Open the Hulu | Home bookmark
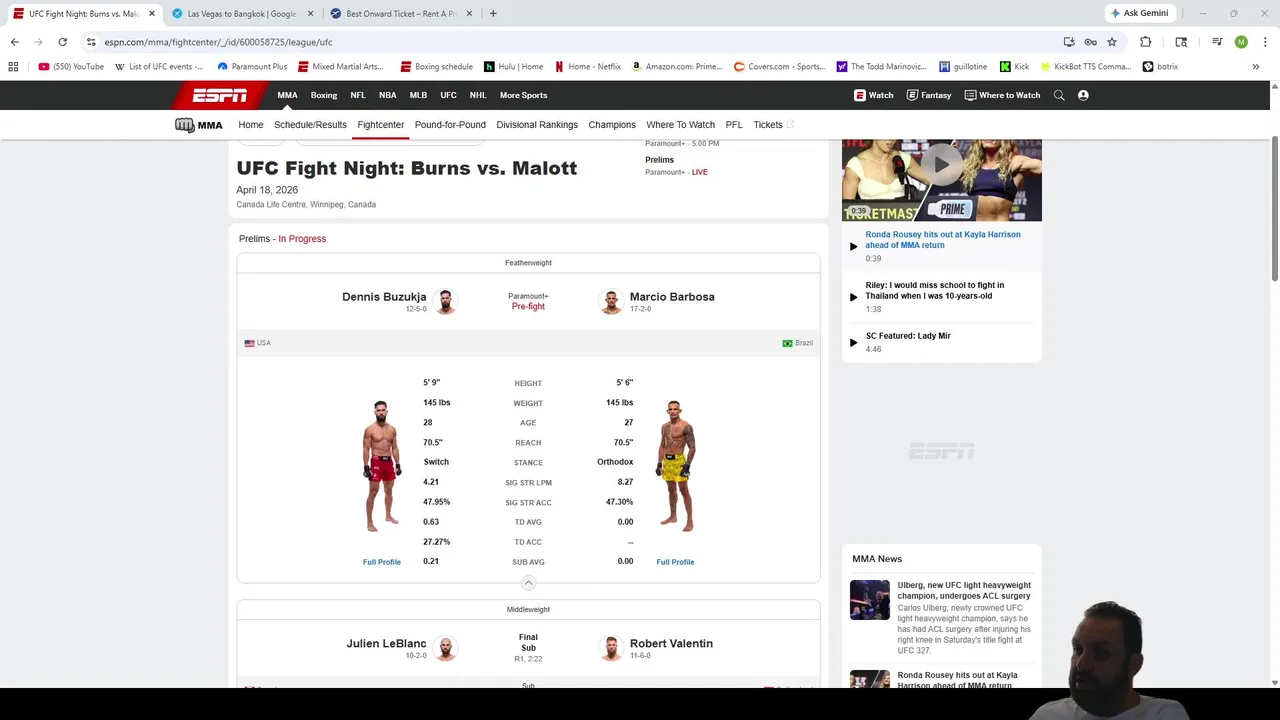 pyautogui.click(x=514, y=67)
